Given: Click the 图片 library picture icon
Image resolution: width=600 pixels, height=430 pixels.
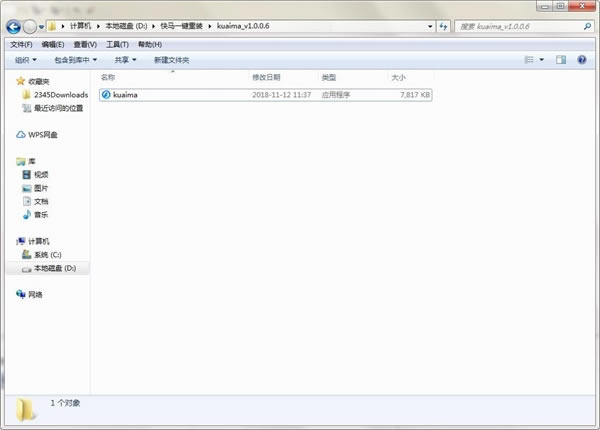Looking at the screenshot, I should (x=26, y=188).
